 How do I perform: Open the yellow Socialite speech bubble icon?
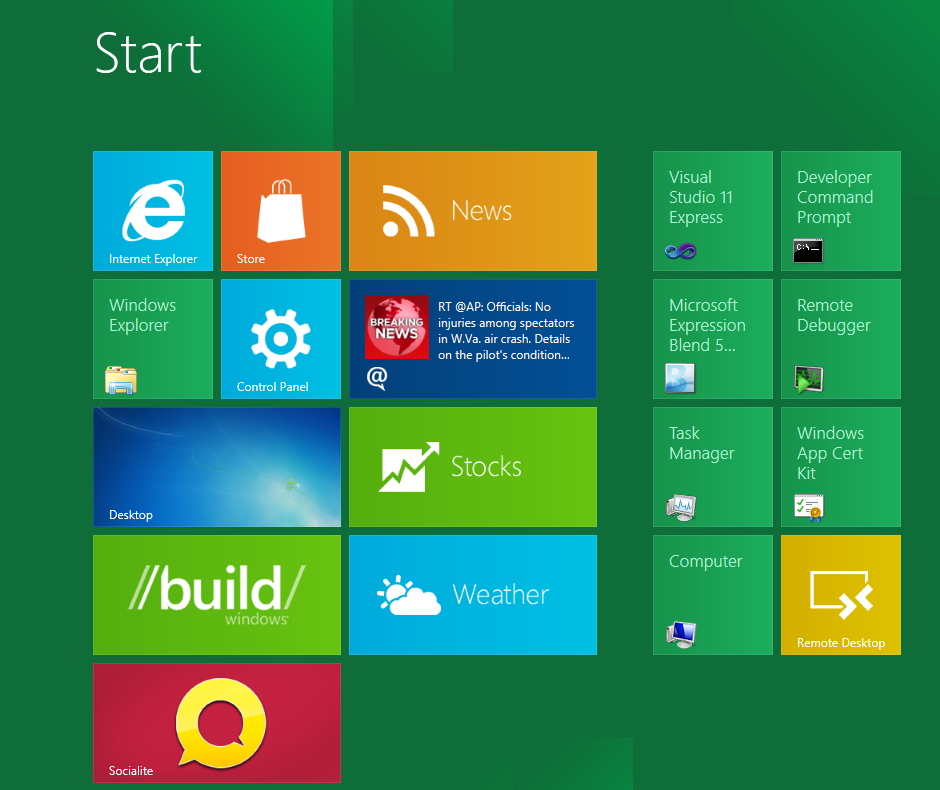221,722
